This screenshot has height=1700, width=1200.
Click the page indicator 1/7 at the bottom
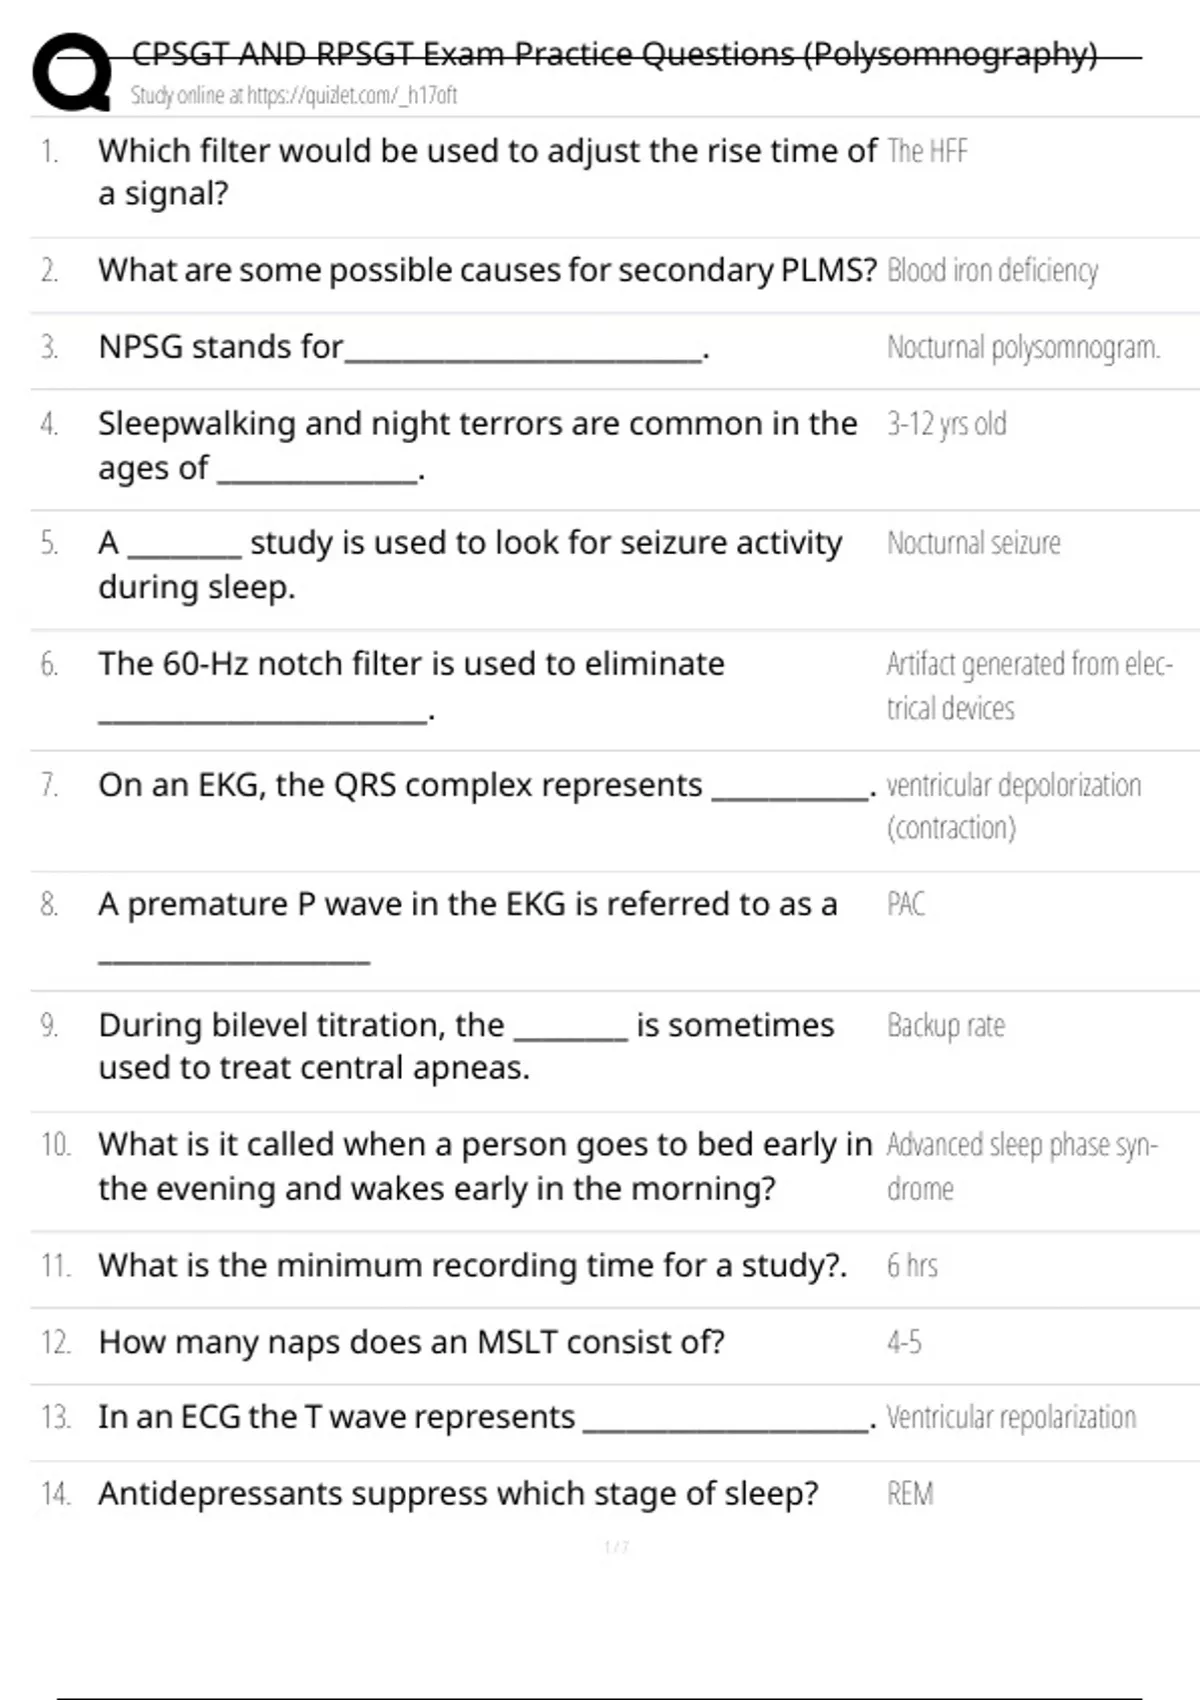(616, 1547)
